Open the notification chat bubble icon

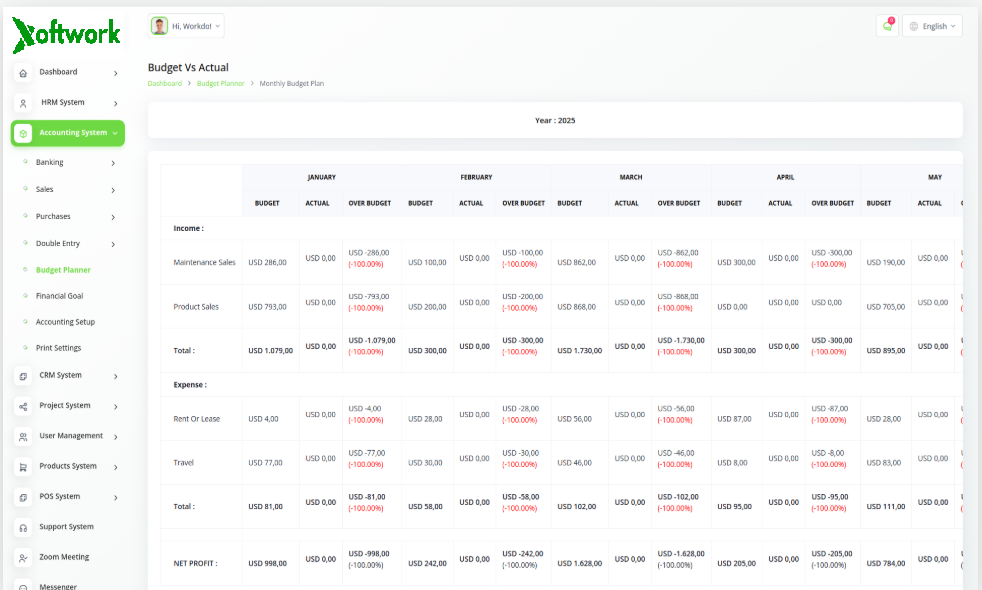coord(887,26)
